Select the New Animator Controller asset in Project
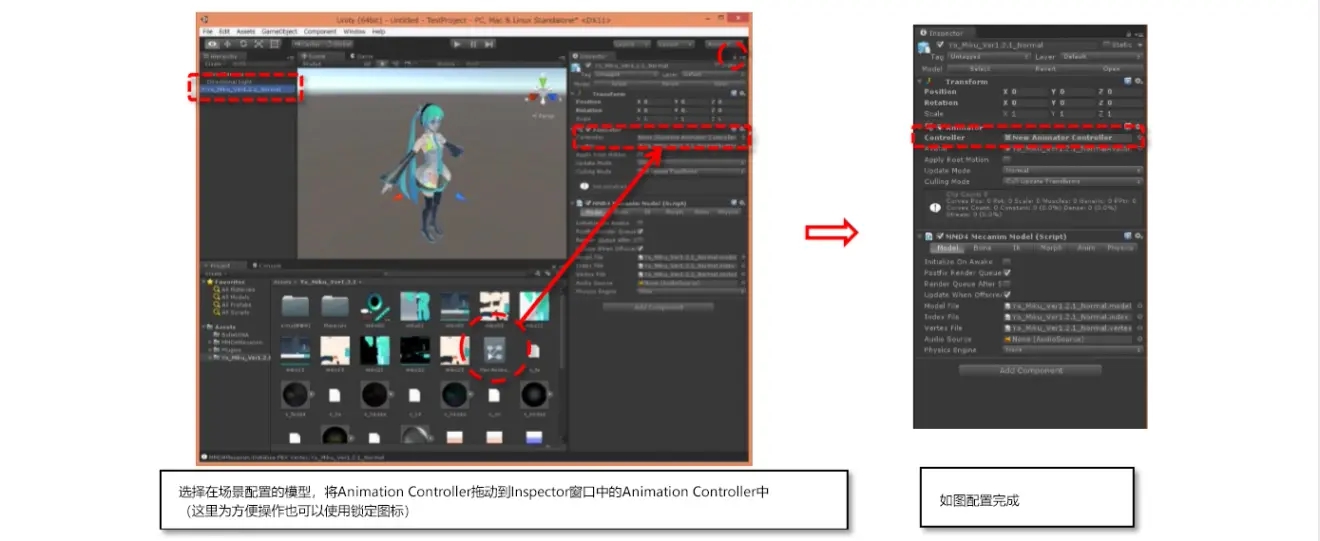The image size is (1320, 541). [495, 350]
